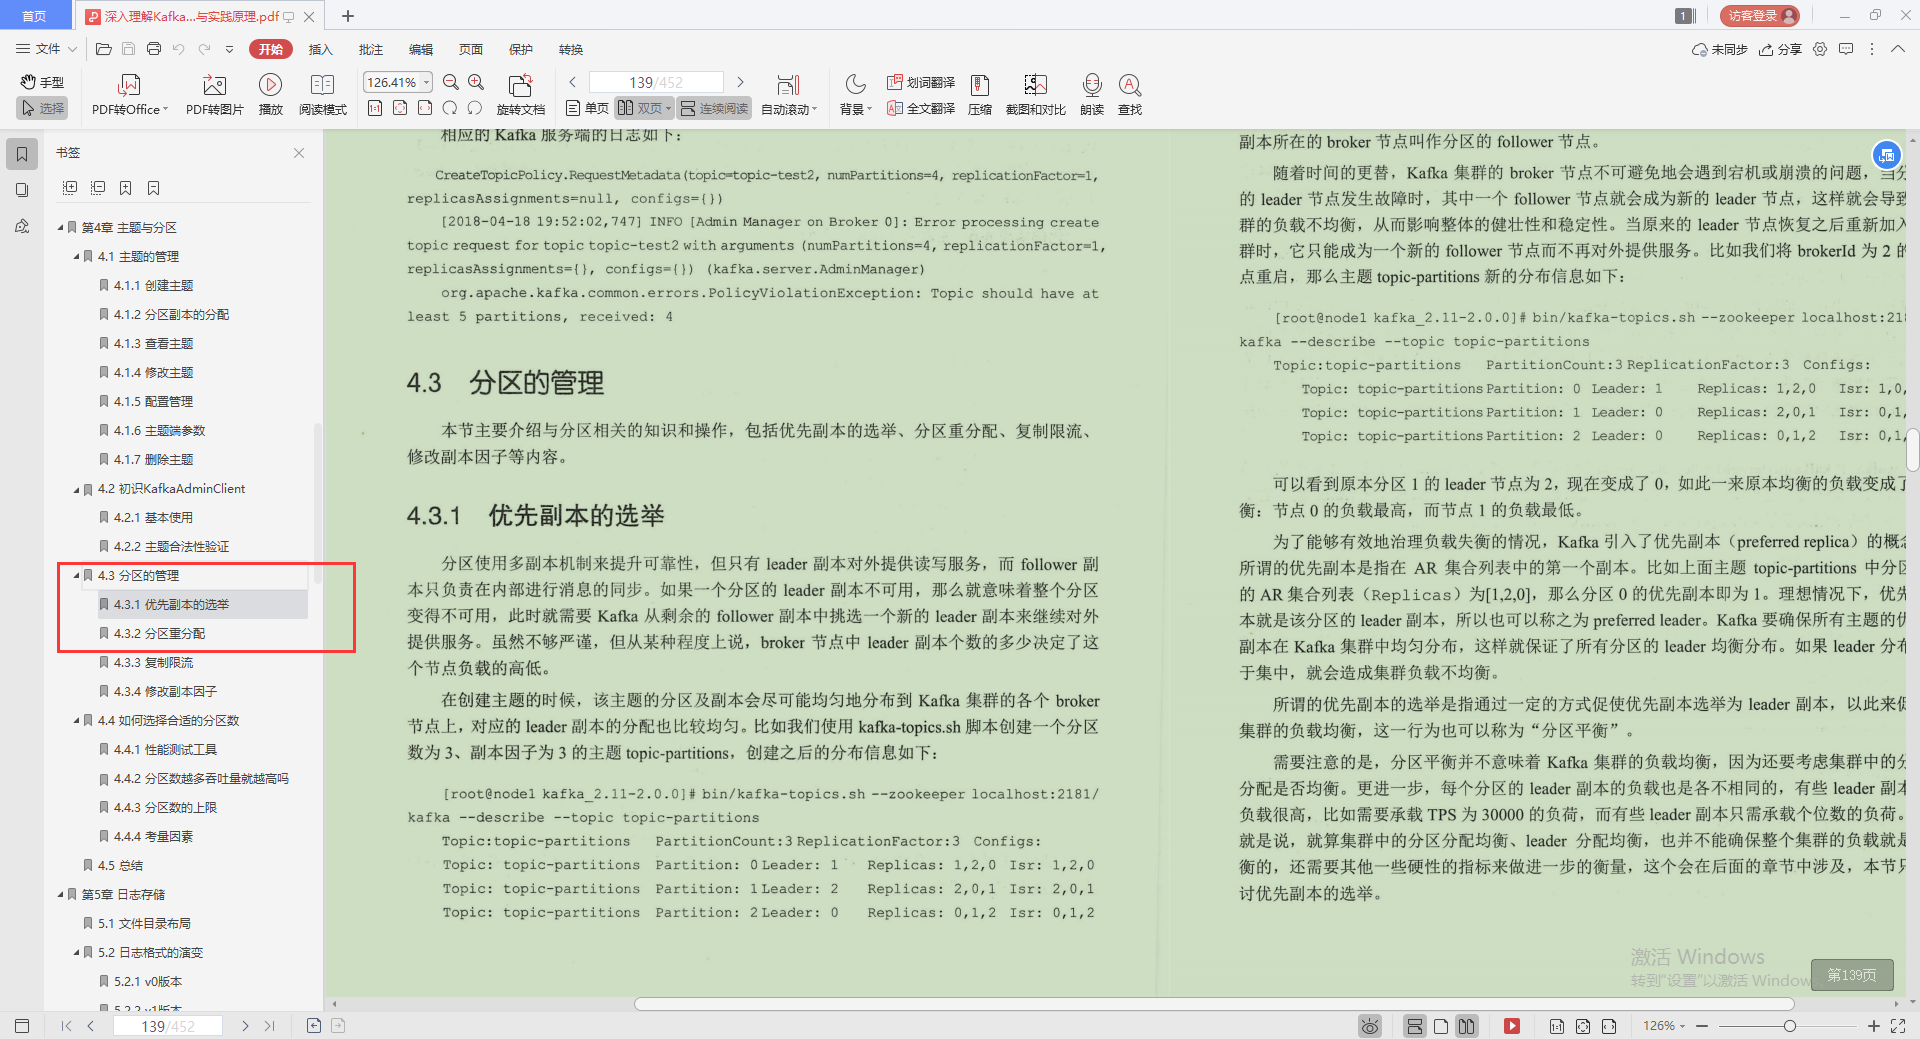The image size is (1920, 1039).
Task: Open the 截图和对比 tool
Action: click(1035, 95)
